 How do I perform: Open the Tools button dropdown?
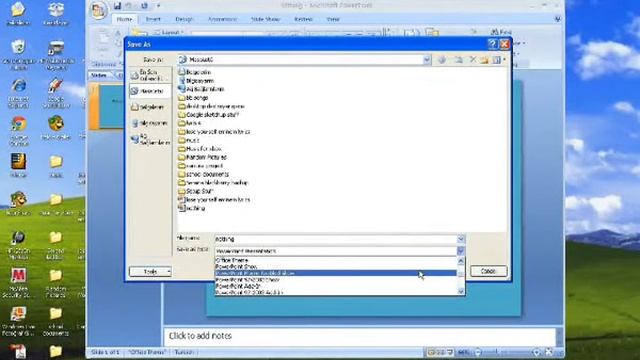coord(150,271)
